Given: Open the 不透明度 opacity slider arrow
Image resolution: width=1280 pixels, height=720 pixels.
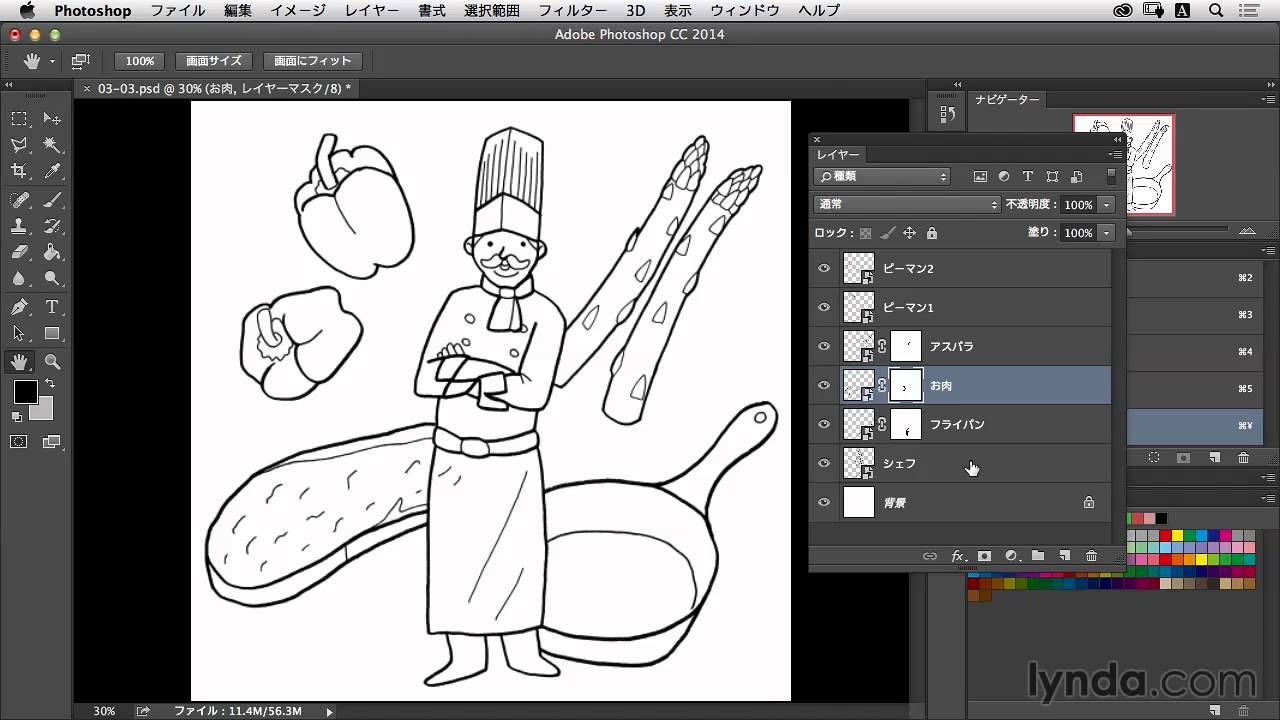Looking at the screenshot, I should (x=1107, y=204).
